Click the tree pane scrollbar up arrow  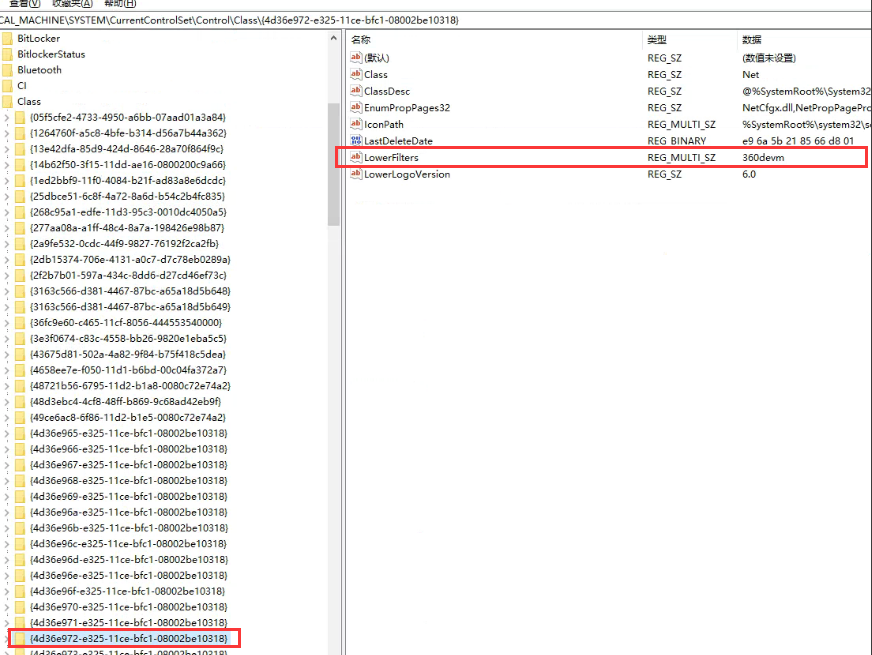coord(334,37)
